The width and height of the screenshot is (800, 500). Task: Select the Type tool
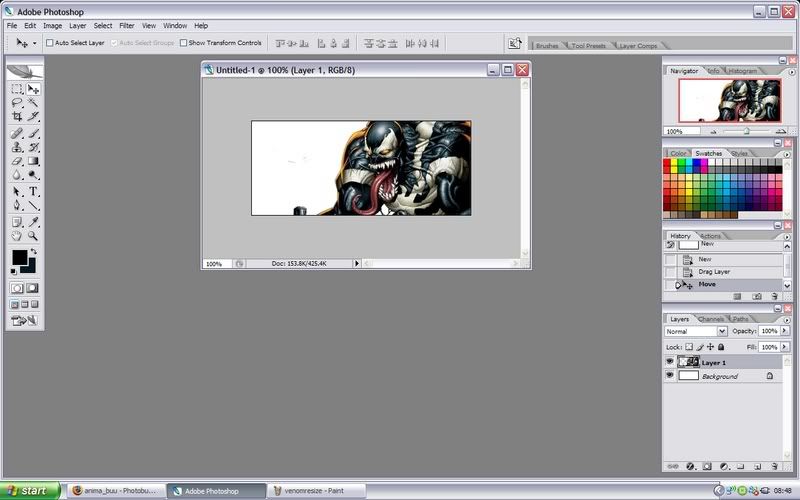(x=33, y=192)
